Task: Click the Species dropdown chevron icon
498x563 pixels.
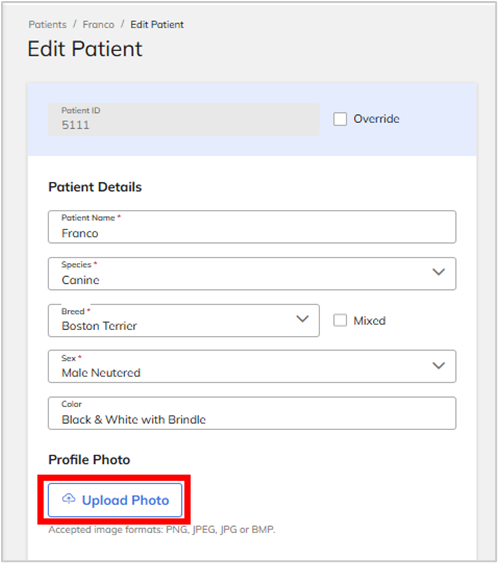Action: tap(438, 272)
